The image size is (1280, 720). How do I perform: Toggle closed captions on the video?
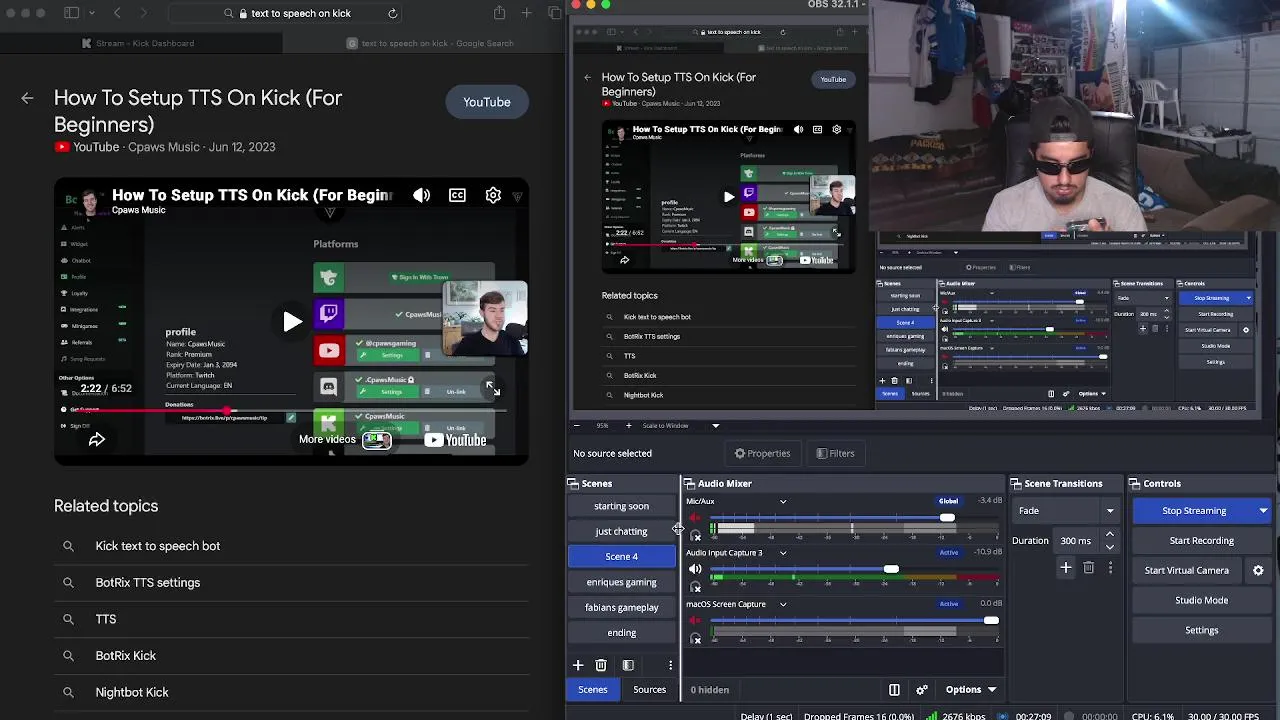point(457,195)
